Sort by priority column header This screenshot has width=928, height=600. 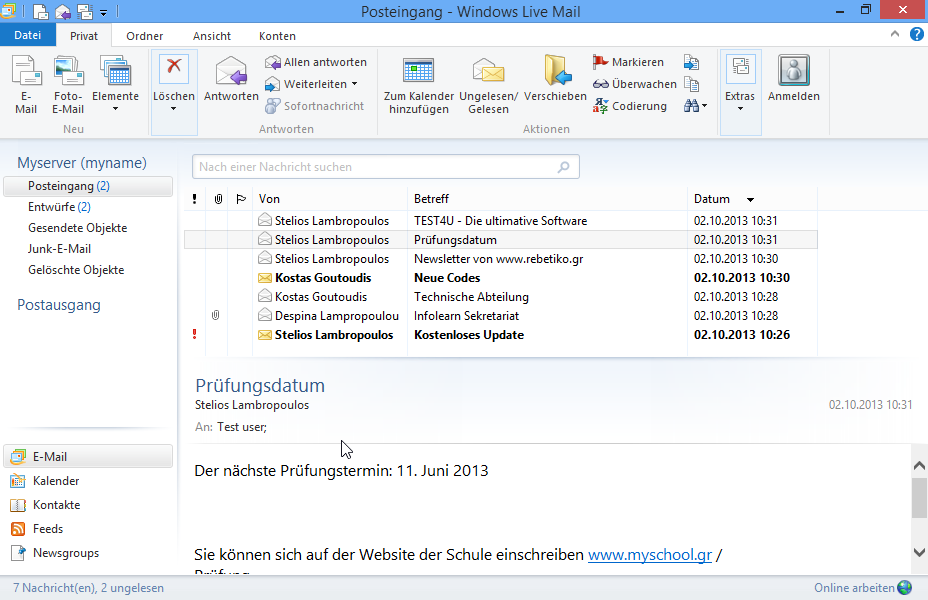point(195,199)
